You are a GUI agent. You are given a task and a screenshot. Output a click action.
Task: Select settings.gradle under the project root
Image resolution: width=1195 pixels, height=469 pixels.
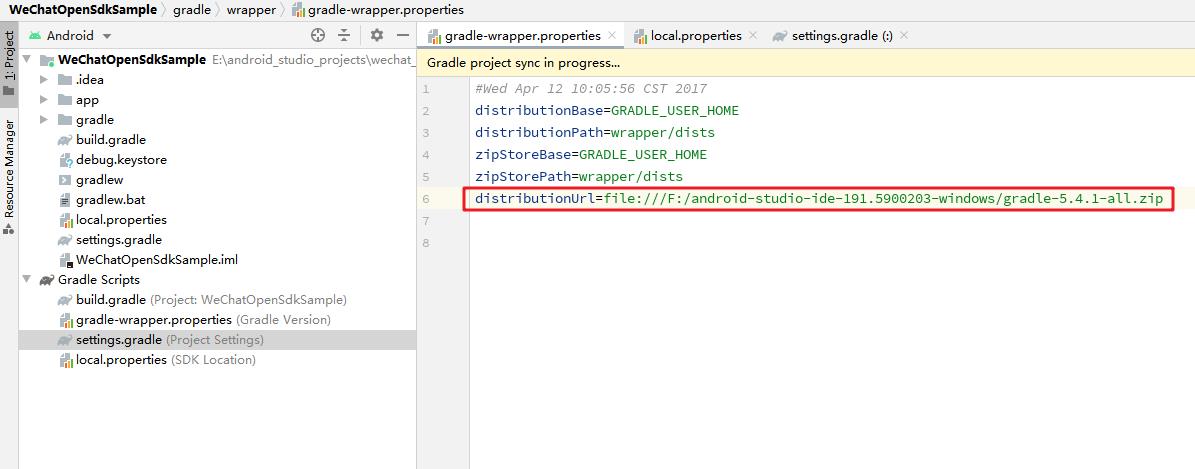pos(119,239)
